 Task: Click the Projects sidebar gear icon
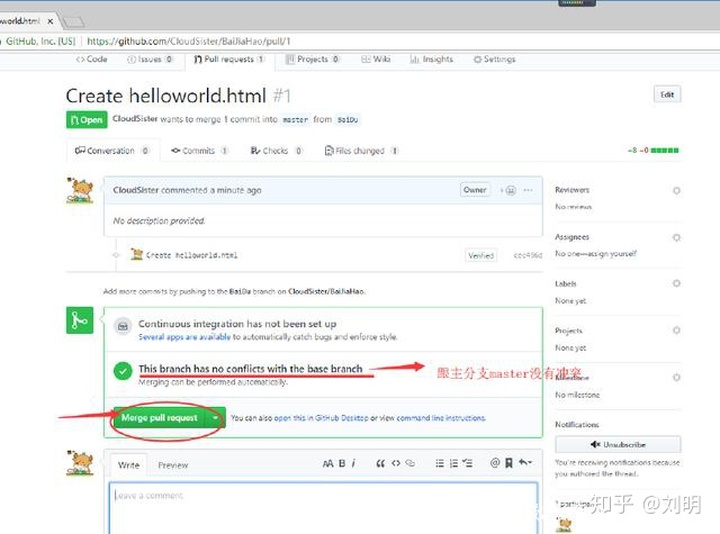pyautogui.click(x=676, y=330)
